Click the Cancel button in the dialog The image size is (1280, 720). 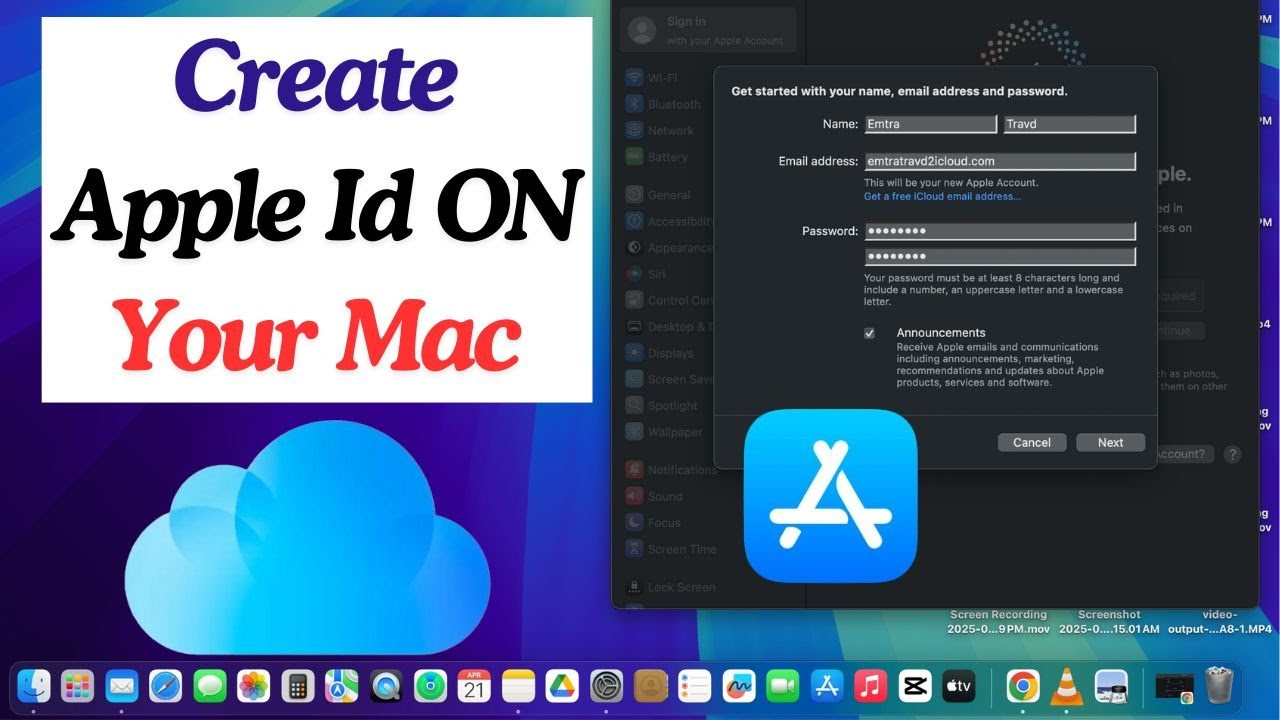[x=1032, y=442]
